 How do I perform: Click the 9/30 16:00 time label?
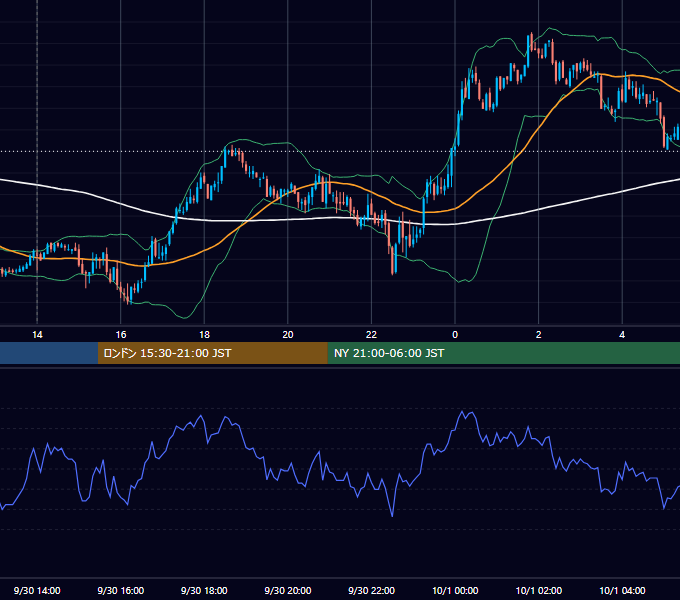click(x=121, y=590)
